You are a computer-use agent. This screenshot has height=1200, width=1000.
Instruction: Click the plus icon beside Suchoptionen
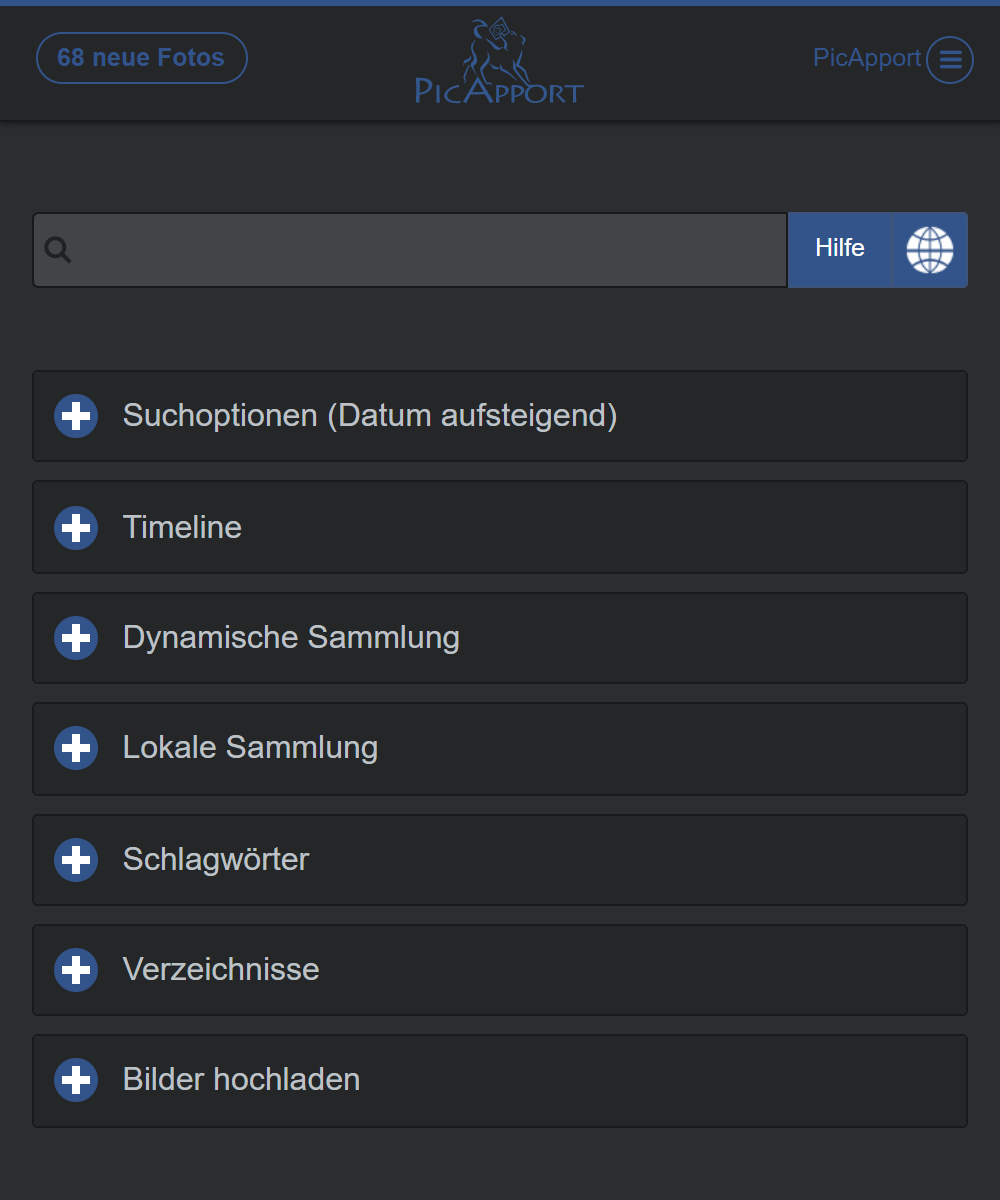(76, 416)
